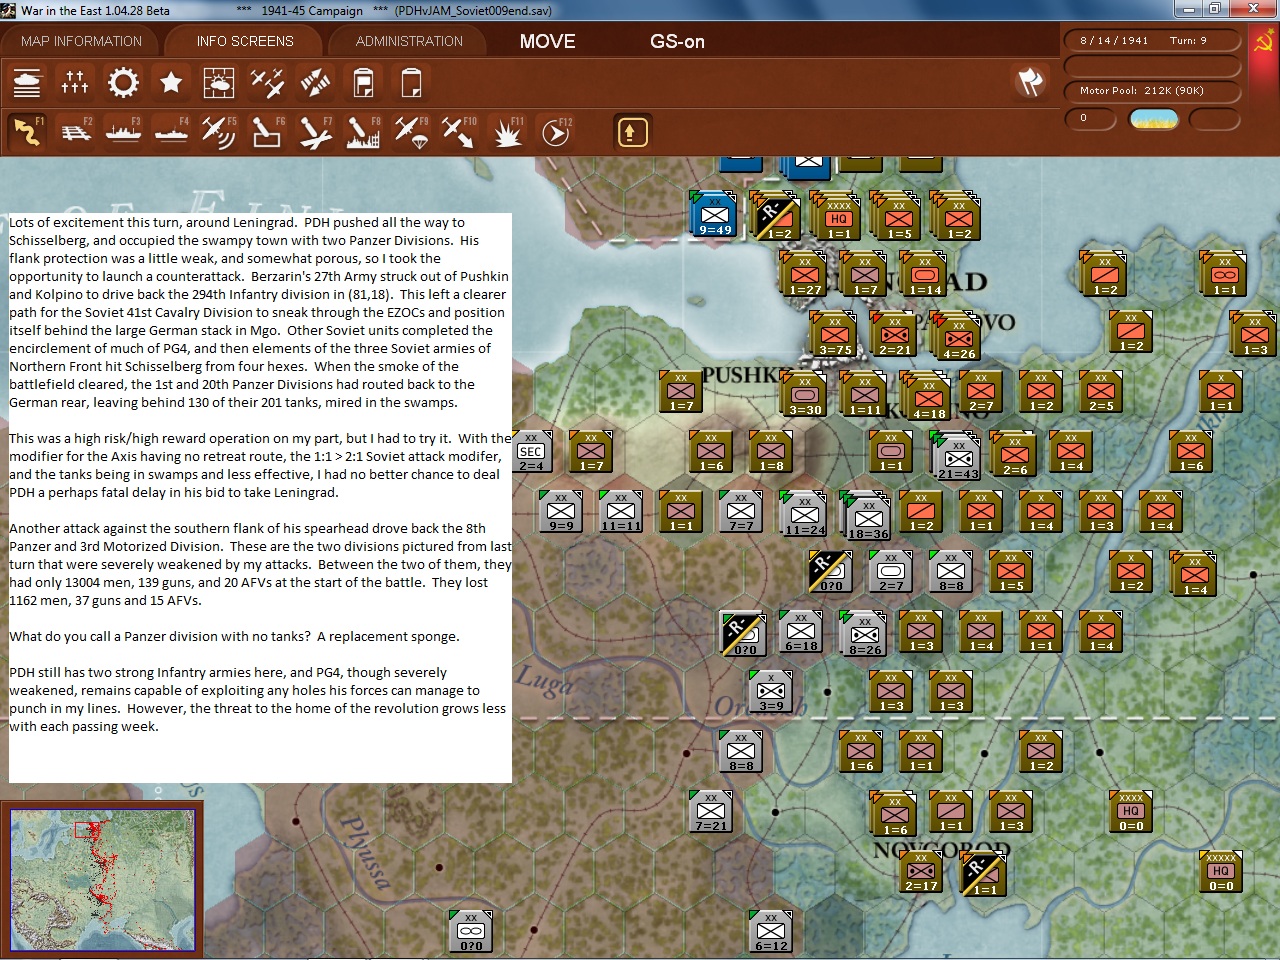This screenshot has height=960, width=1280.
Task: Switch to the INFO SCREENS tab
Action: tap(245, 41)
